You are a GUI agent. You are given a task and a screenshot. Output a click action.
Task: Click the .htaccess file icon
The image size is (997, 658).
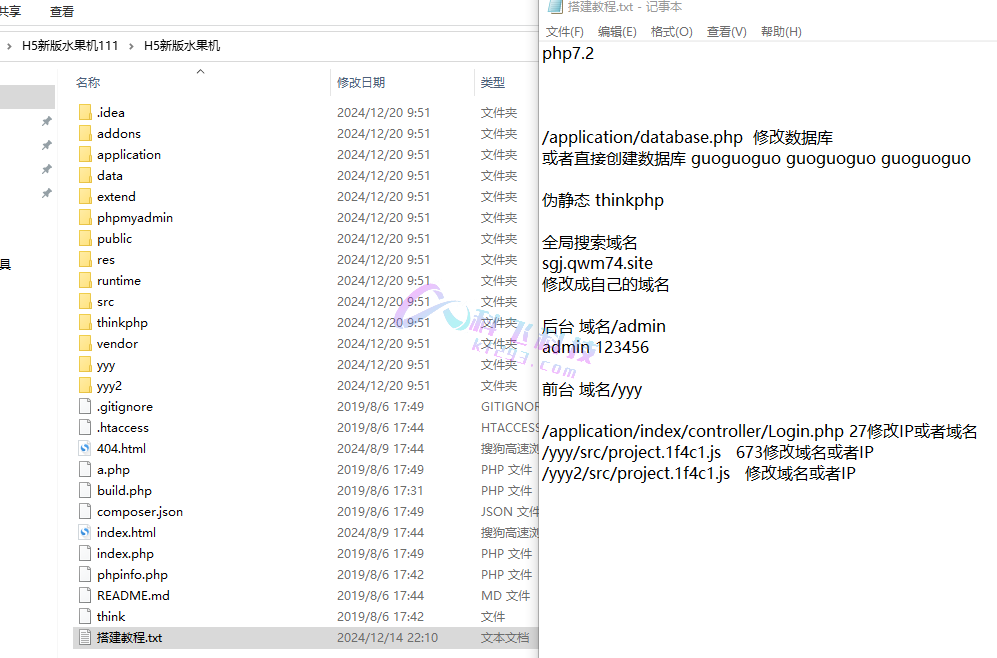(85, 427)
